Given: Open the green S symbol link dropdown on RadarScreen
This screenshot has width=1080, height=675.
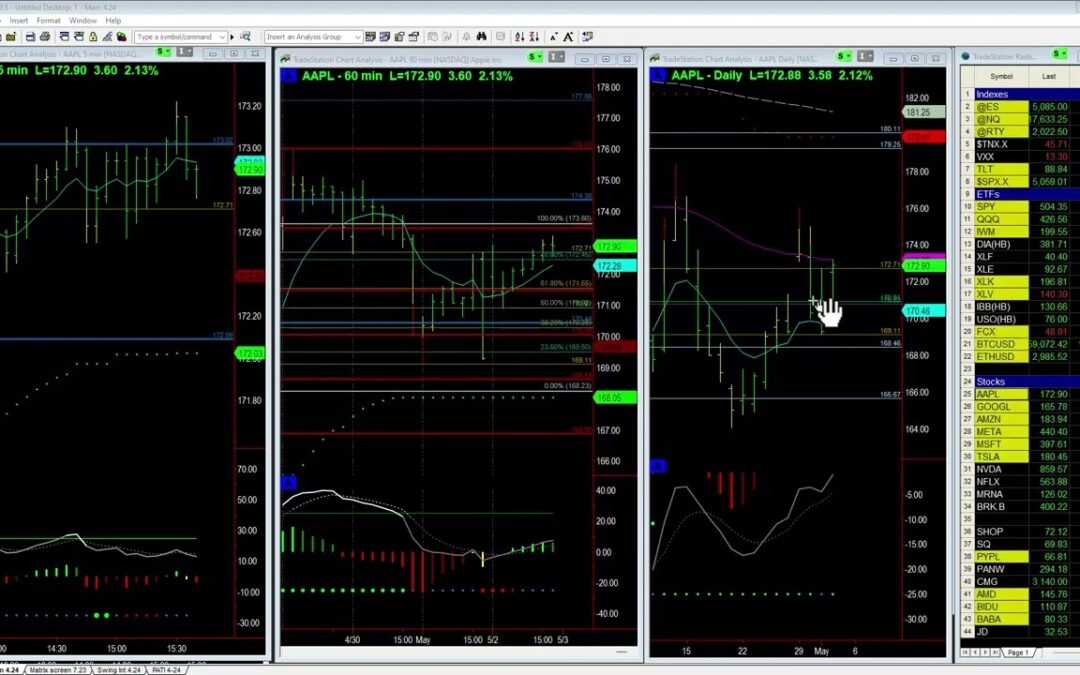Looking at the screenshot, I should (x=1059, y=54).
